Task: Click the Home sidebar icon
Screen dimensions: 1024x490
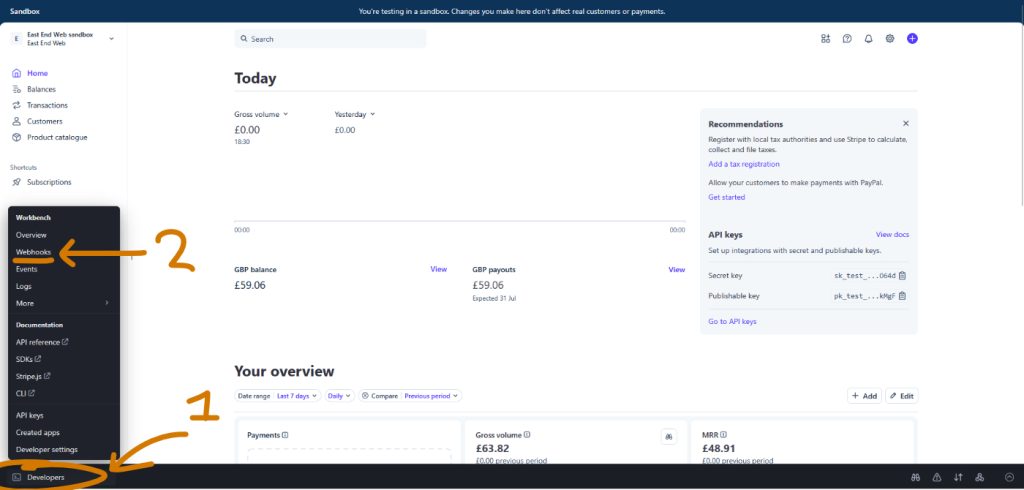Action: (17, 73)
